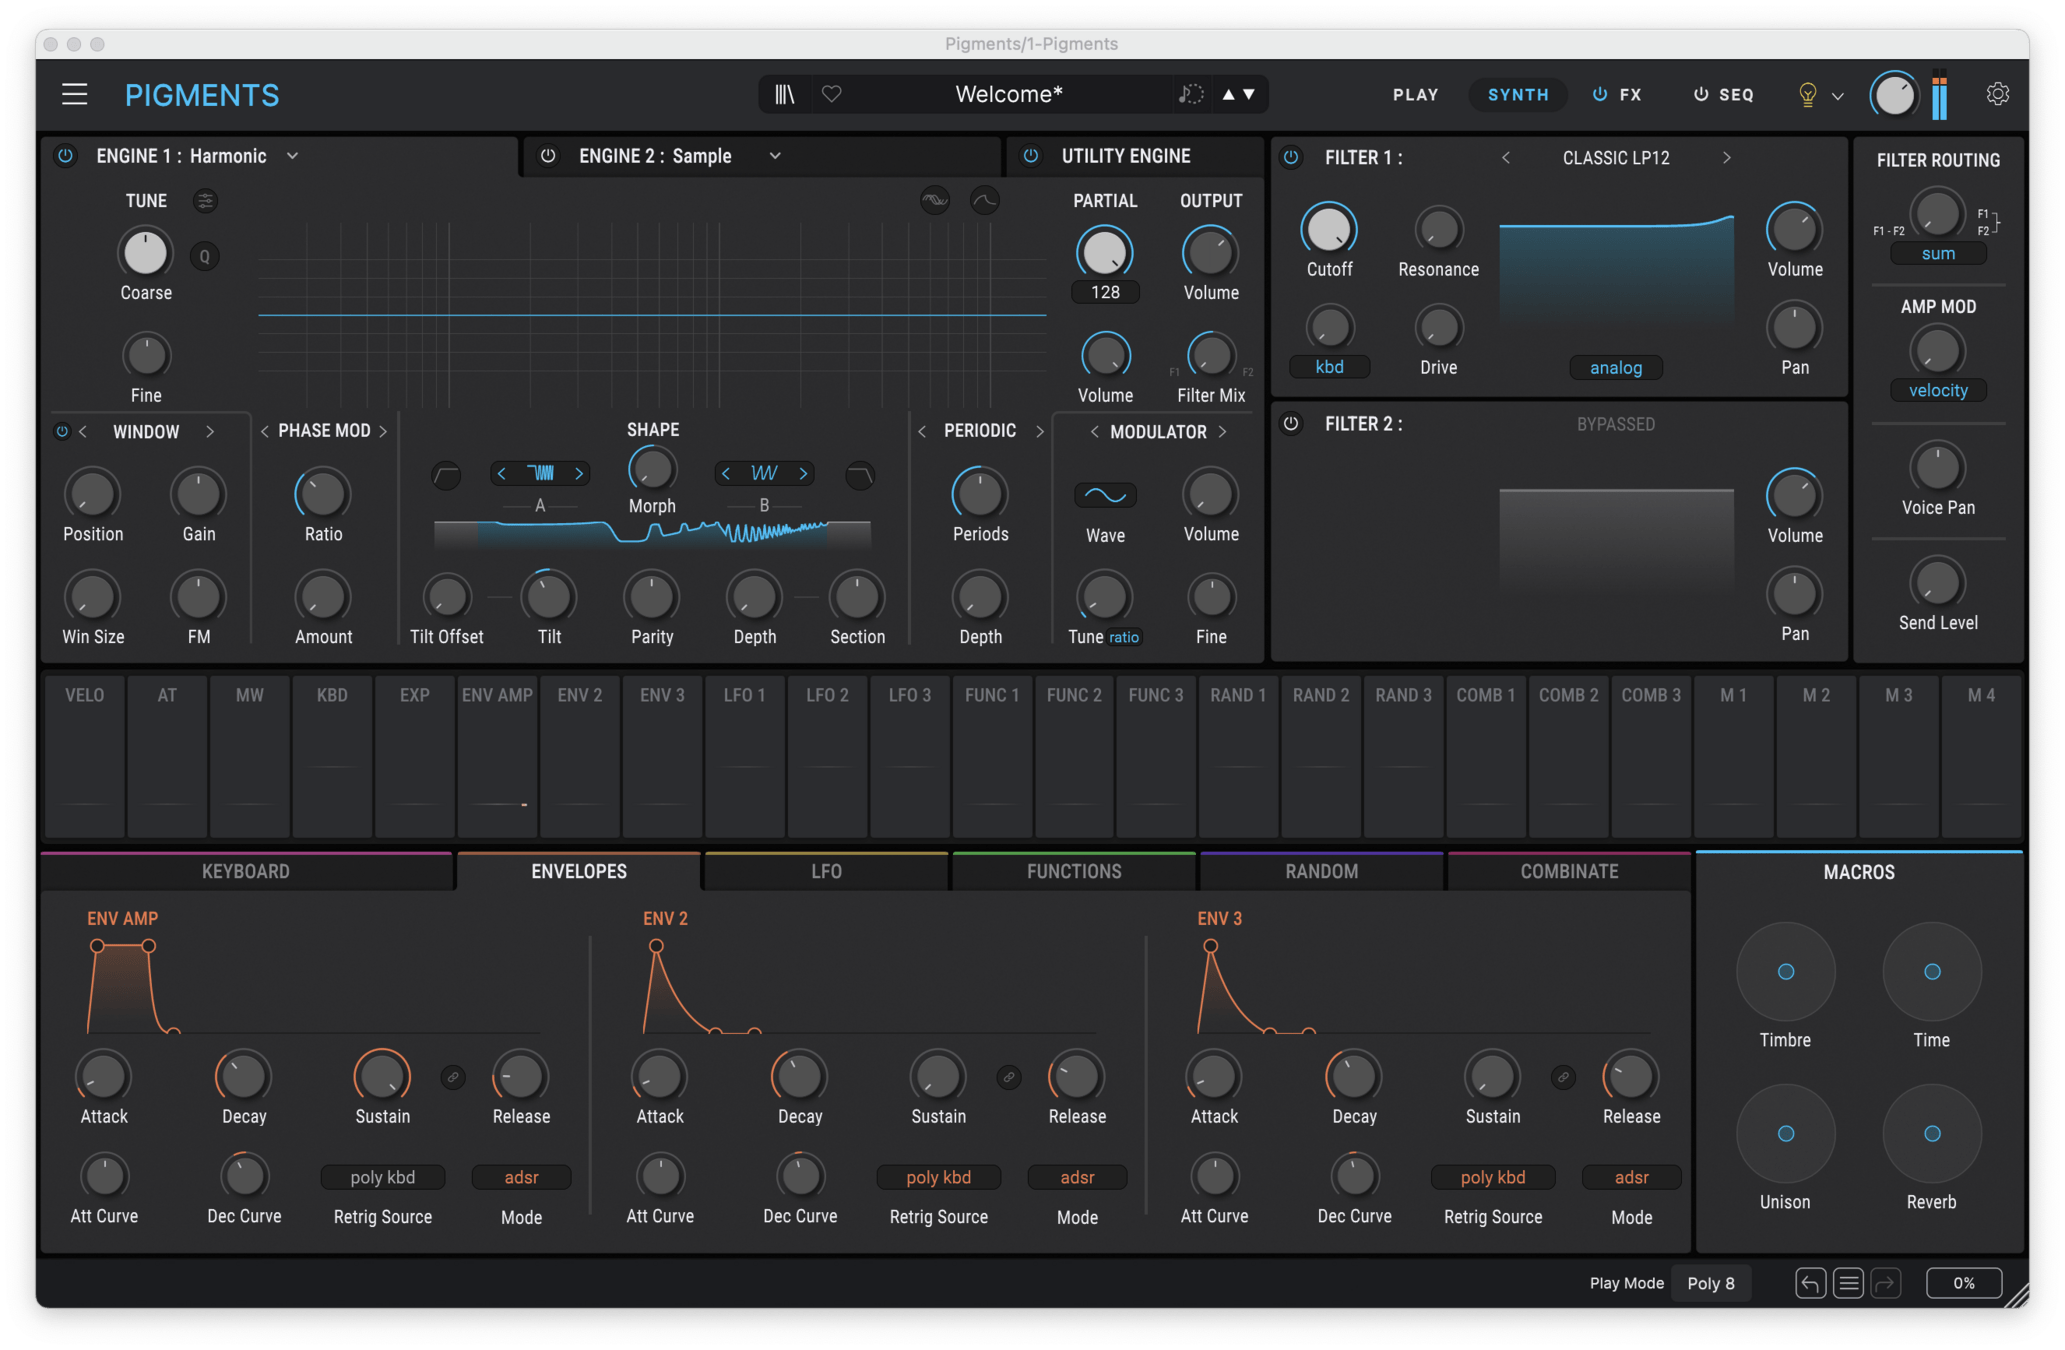Click the Partial count value 128
The width and height of the screenshot is (2065, 1350).
click(x=1105, y=292)
